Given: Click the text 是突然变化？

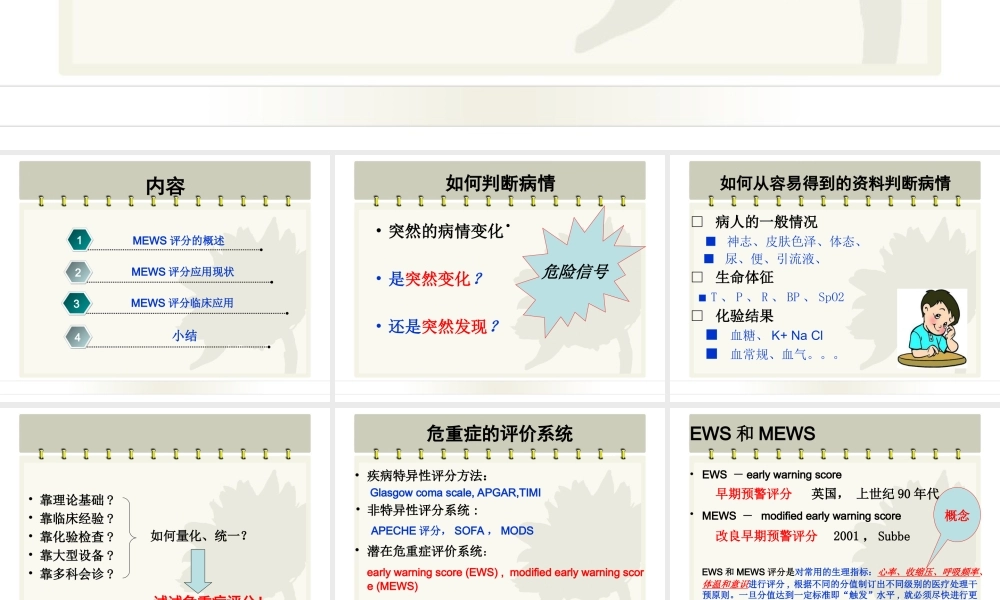Looking at the screenshot, I should pyautogui.click(x=436, y=279).
